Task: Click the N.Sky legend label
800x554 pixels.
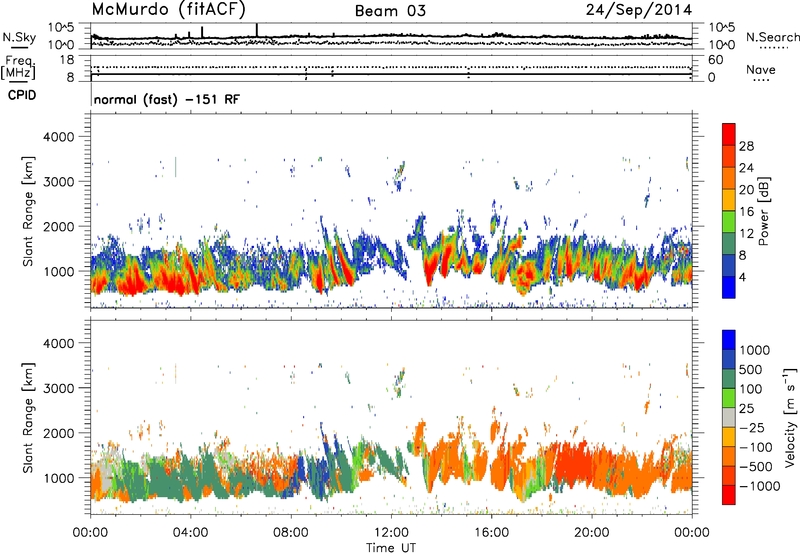Action: tap(19, 37)
